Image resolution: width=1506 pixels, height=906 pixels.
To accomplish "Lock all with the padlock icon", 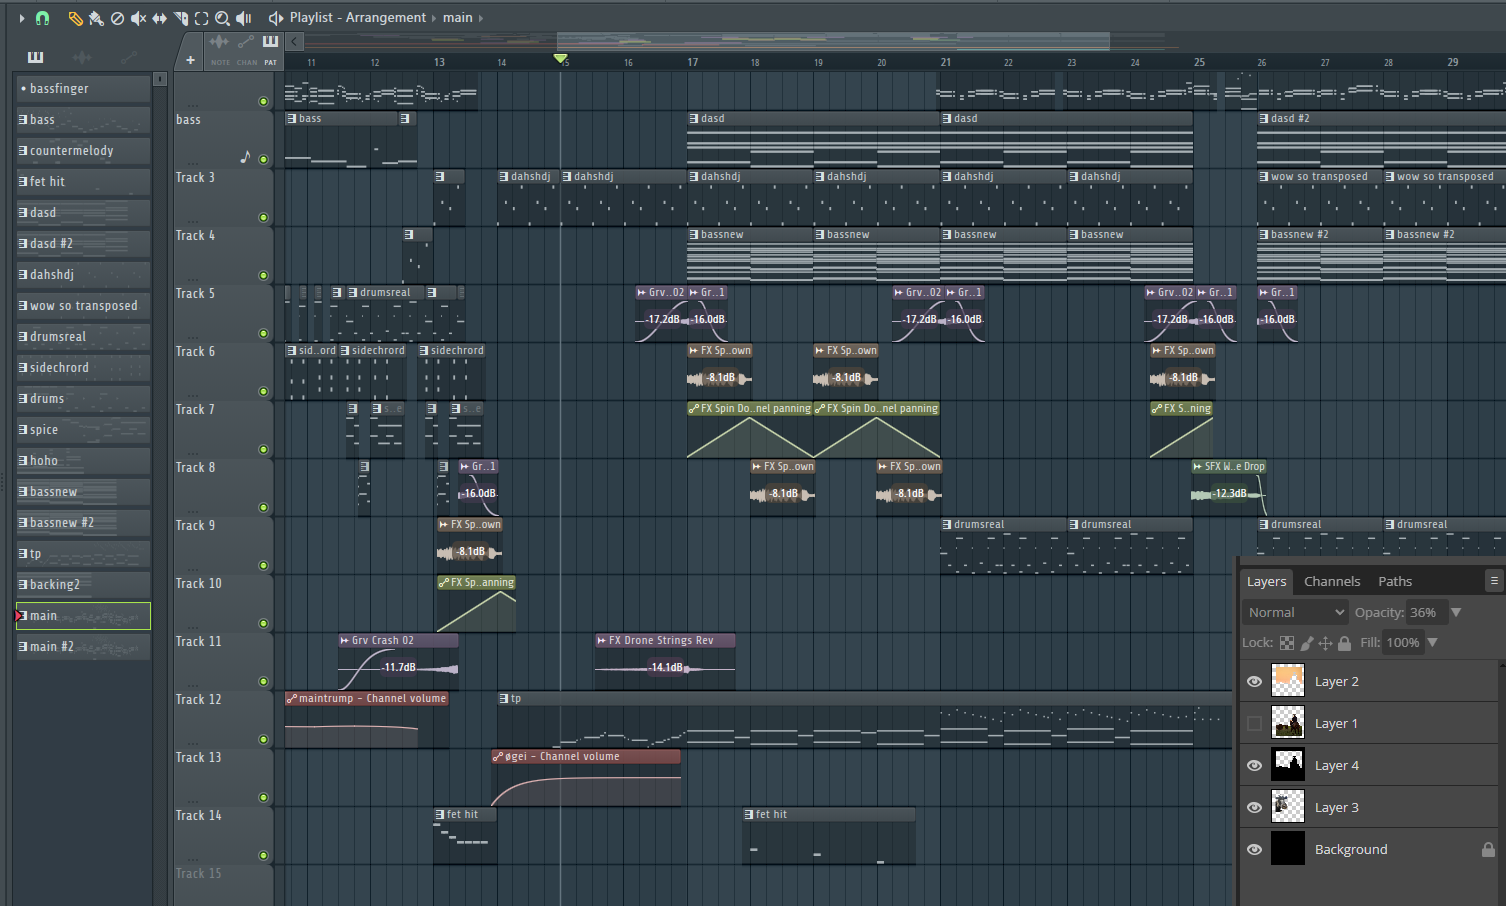I will (x=1345, y=643).
